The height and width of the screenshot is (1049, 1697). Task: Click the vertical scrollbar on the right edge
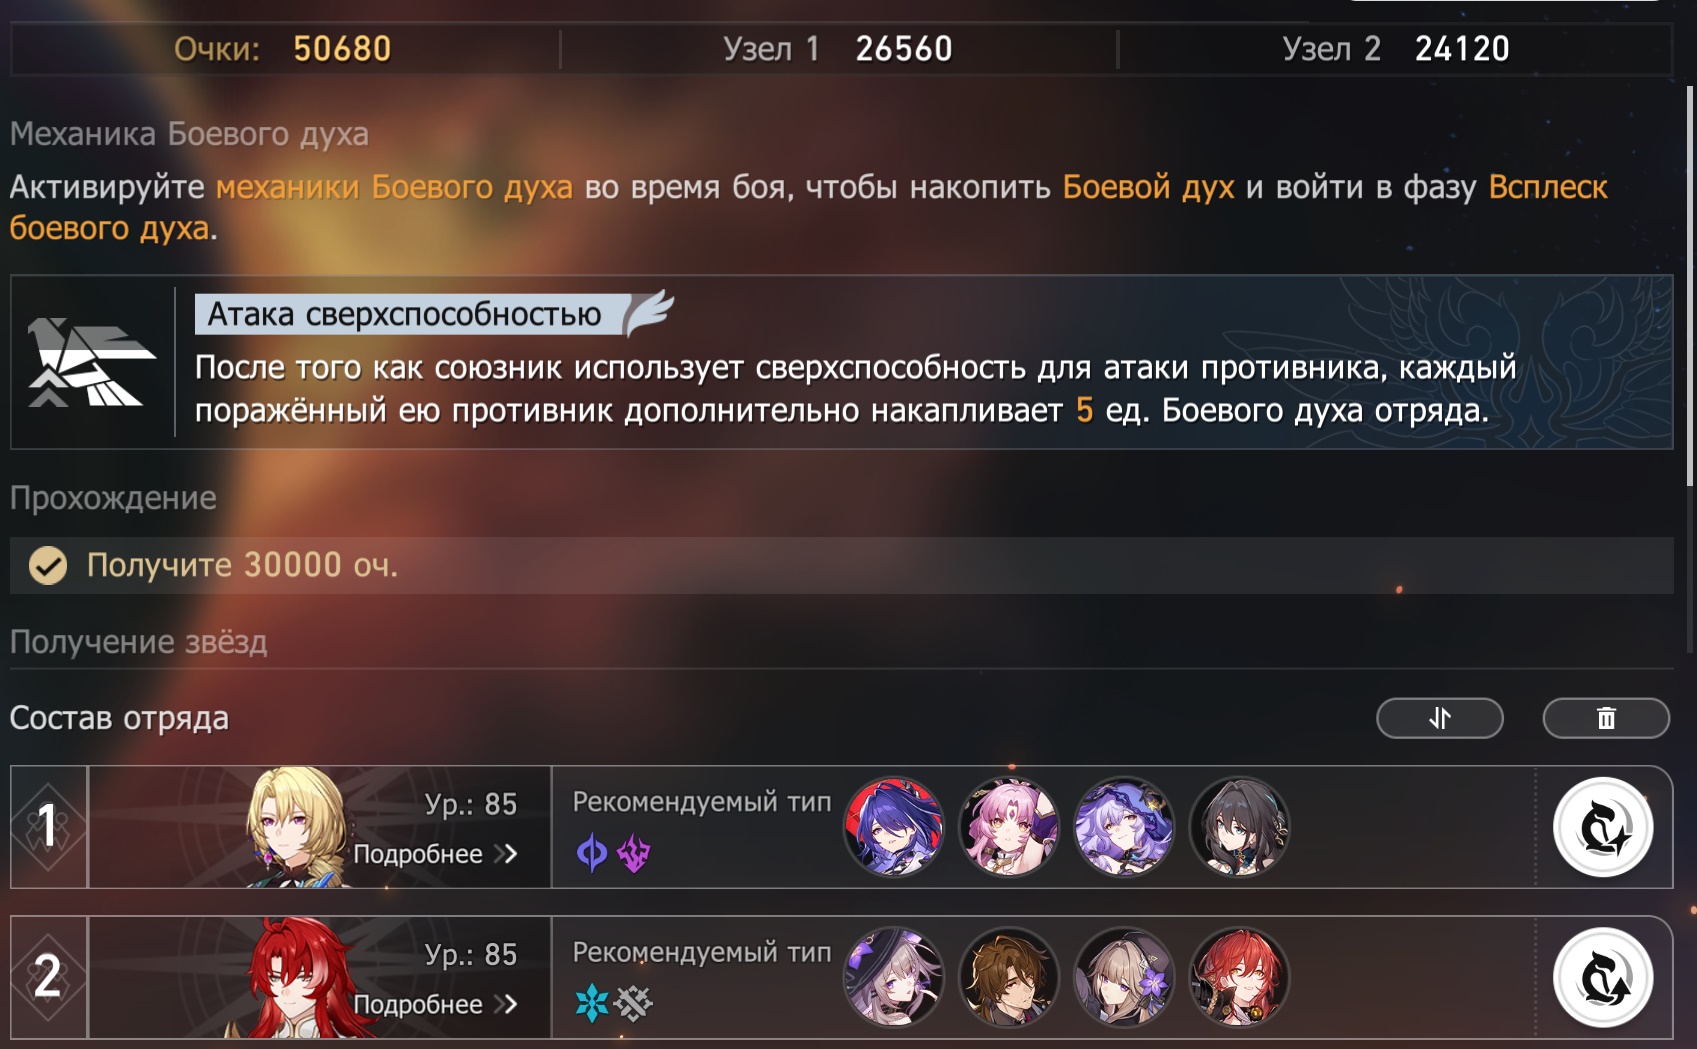[1690, 370]
